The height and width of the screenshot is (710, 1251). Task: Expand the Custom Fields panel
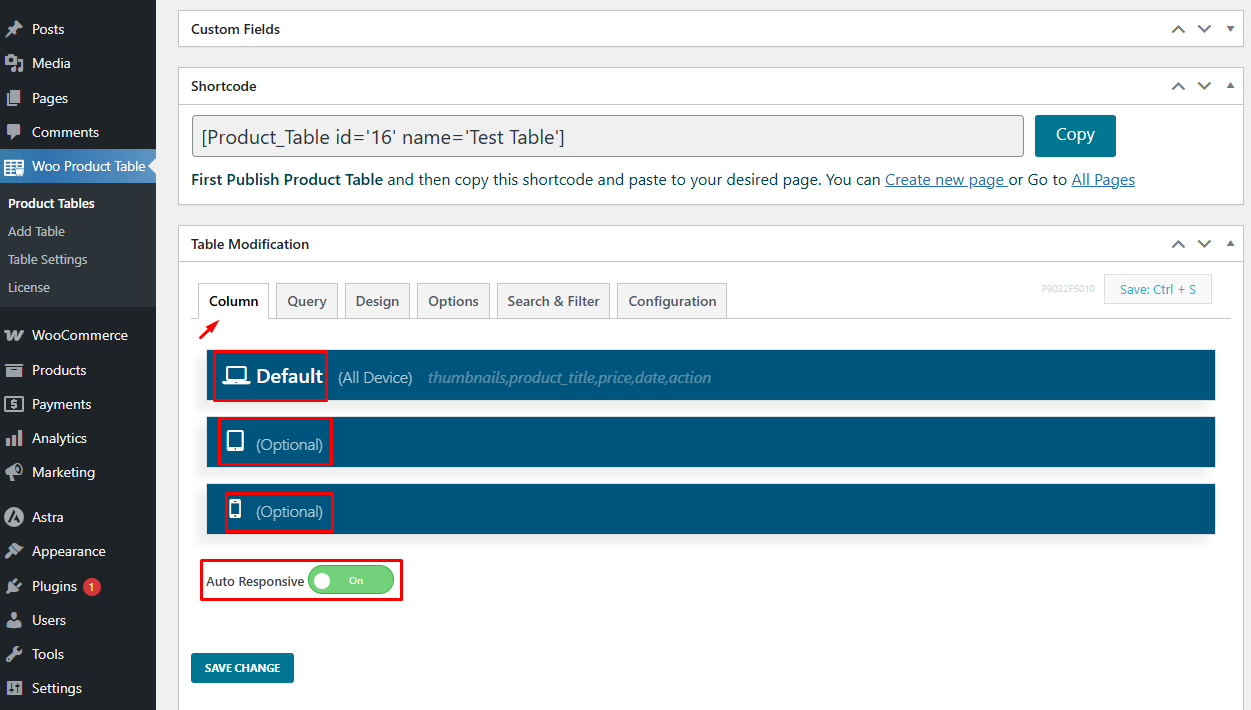pyautogui.click(x=1230, y=29)
